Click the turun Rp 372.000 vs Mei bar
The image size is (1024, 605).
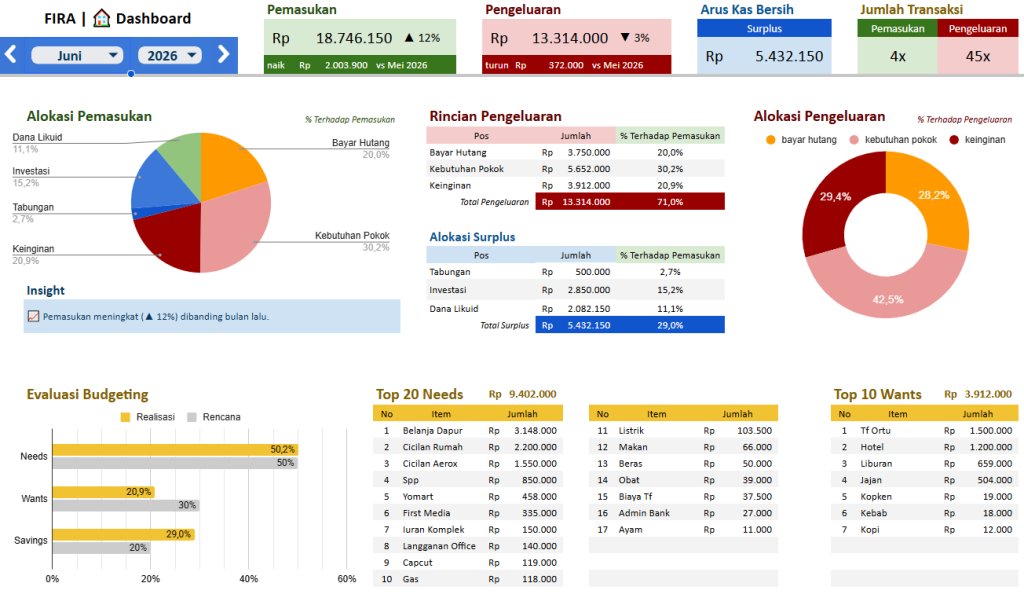click(x=577, y=65)
